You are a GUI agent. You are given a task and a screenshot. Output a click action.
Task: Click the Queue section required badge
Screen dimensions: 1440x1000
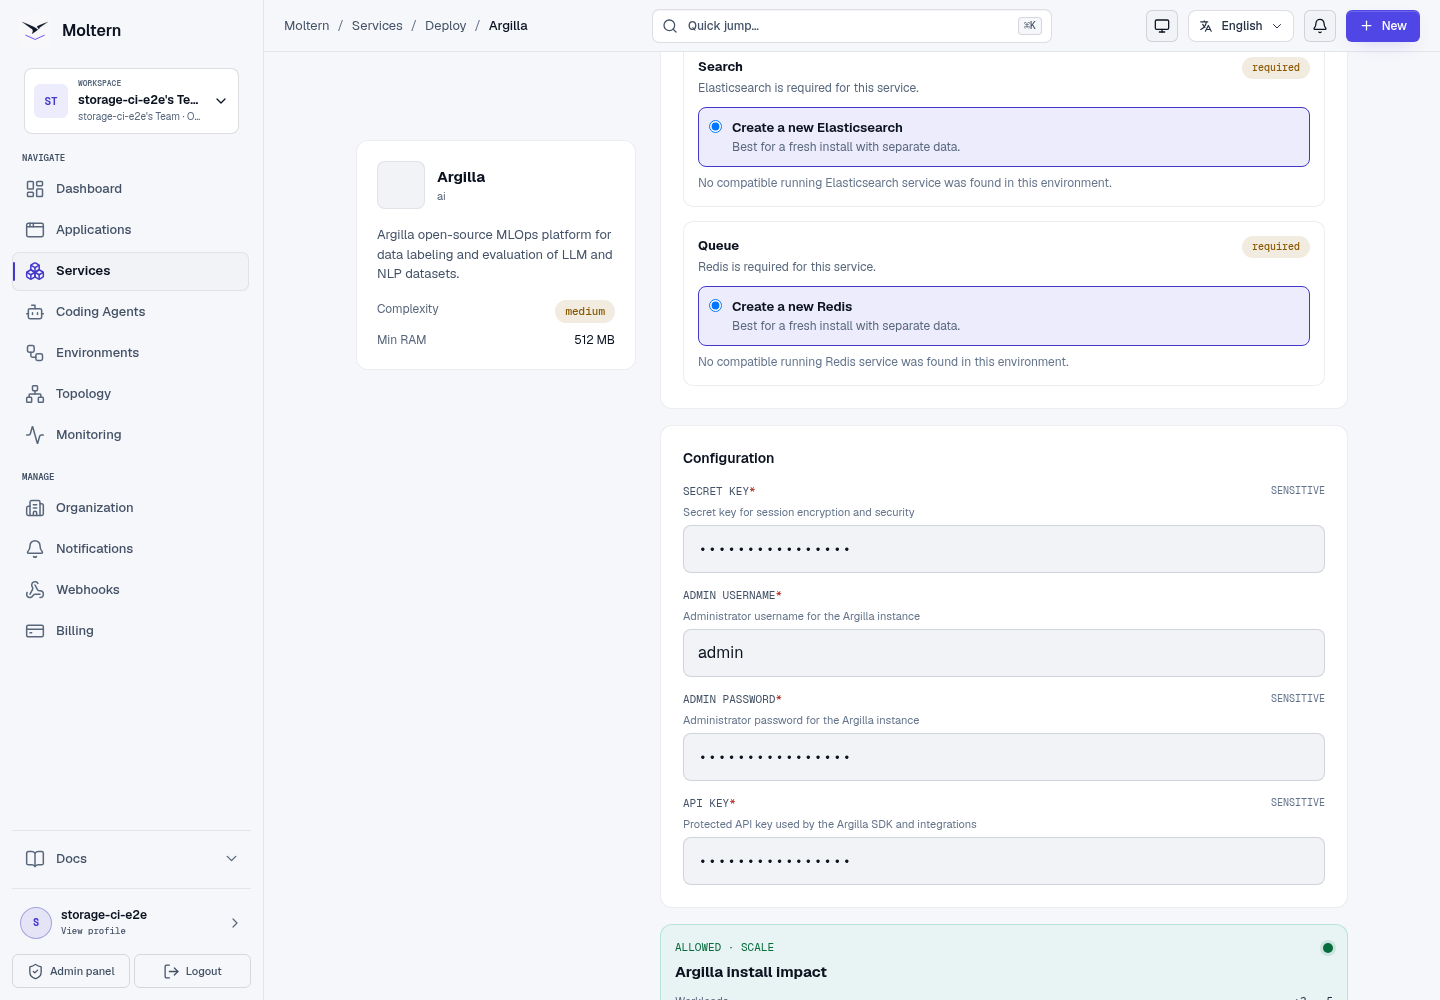pyautogui.click(x=1276, y=247)
